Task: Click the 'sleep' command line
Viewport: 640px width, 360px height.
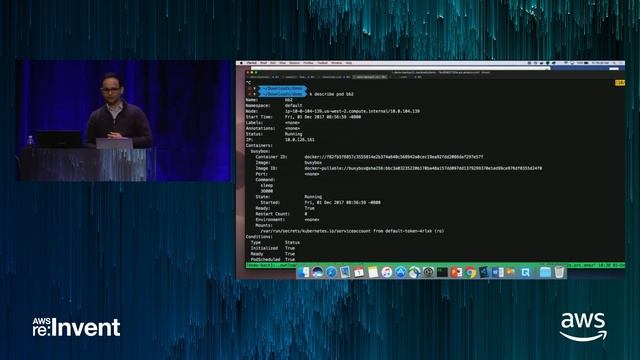Action: click(267, 186)
